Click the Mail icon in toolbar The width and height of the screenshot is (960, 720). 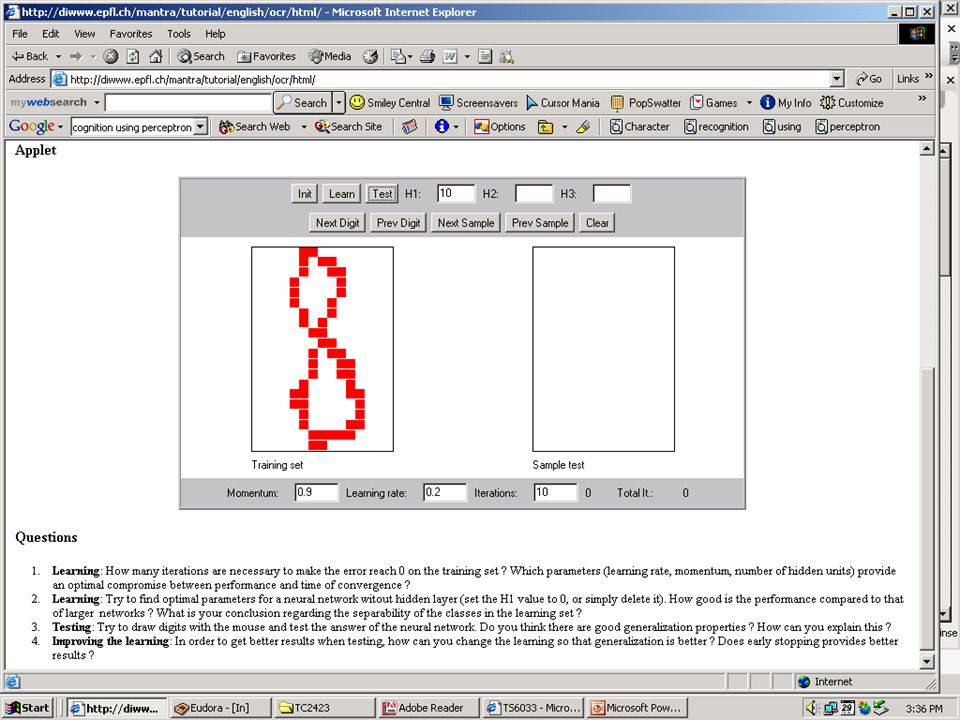(399, 56)
